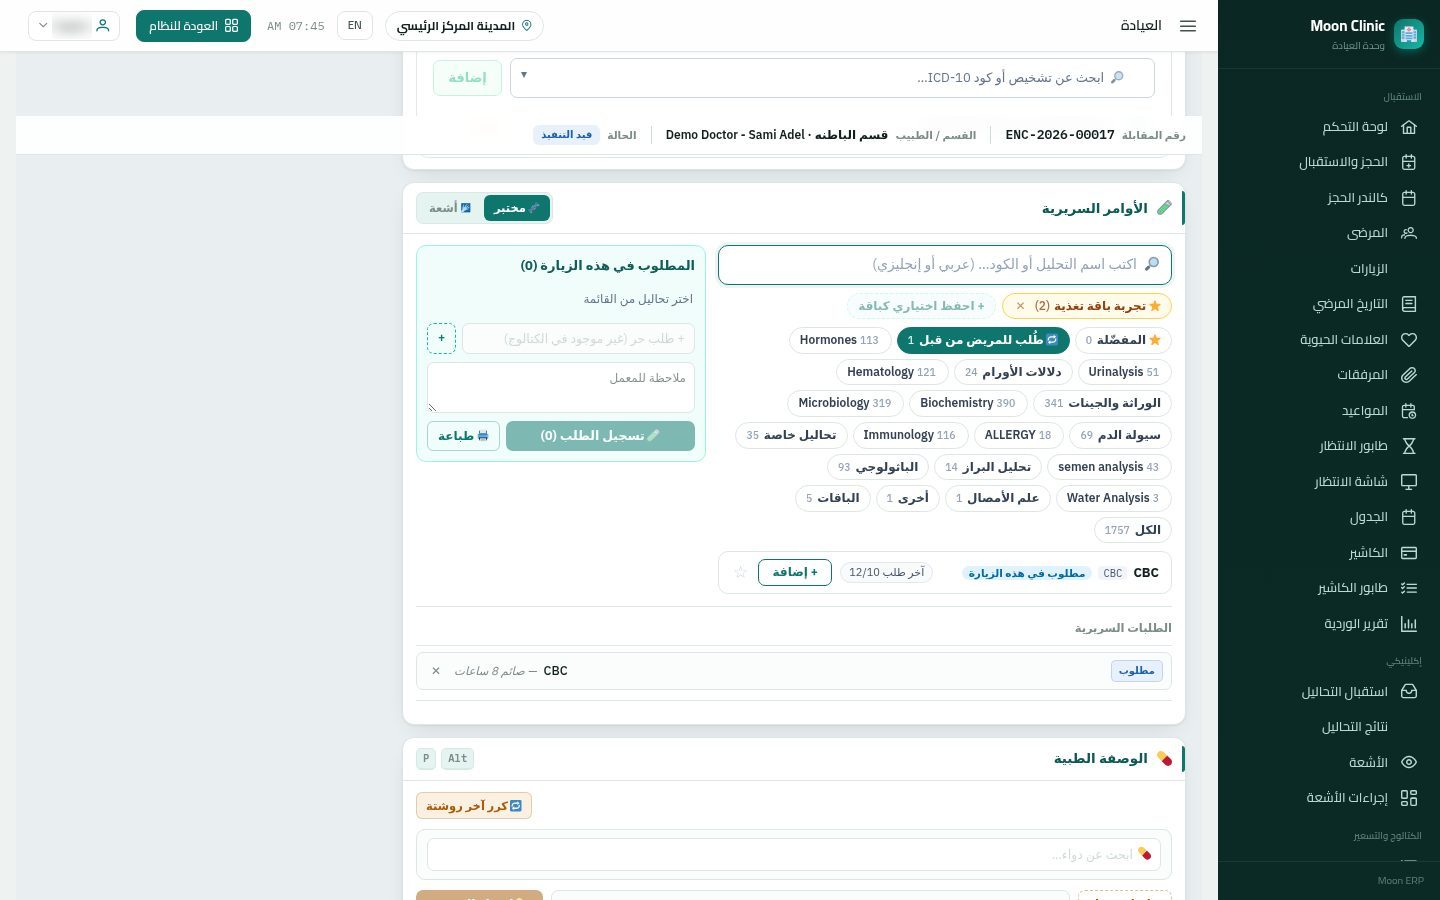Switch orders to أشعة tab
The height and width of the screenshot is (900, 1440).
[x=450, y=208]
